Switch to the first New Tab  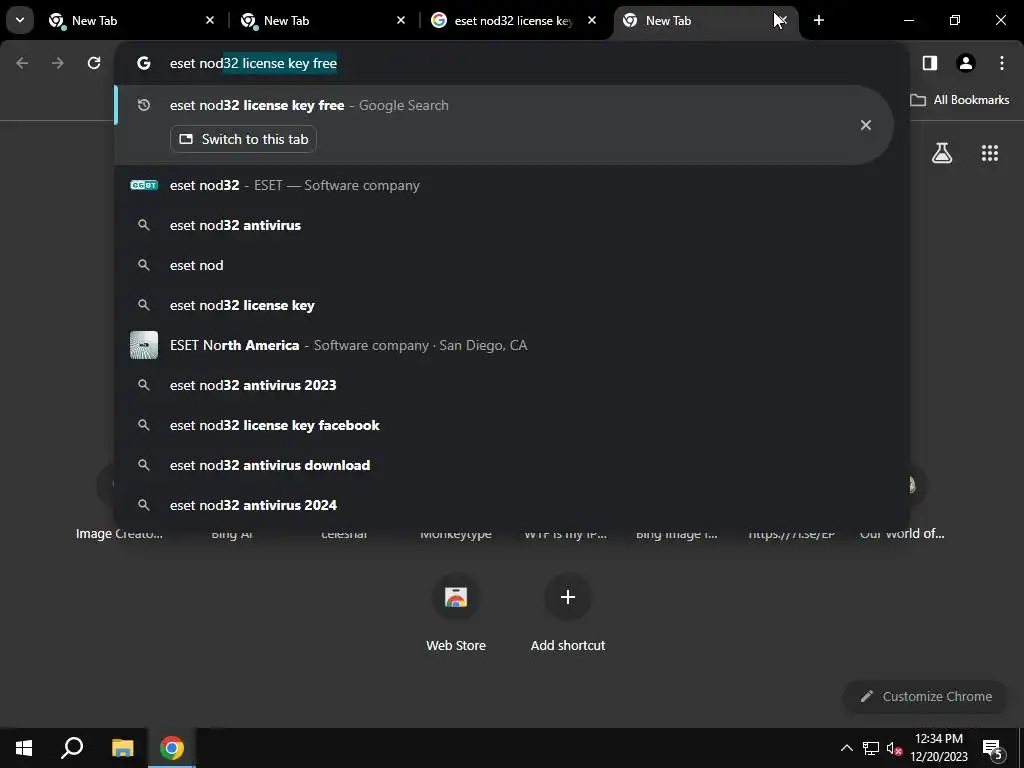pyautogui.click(x=129, y=20)
